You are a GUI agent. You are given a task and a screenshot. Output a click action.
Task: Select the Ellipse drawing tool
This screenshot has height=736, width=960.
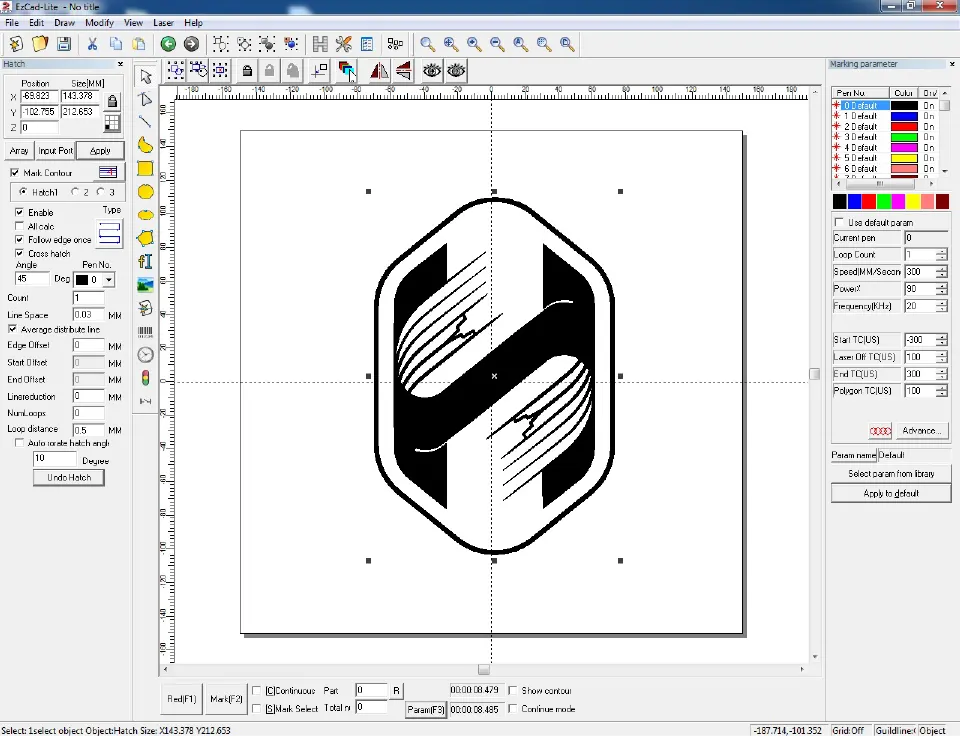pos(145,215)
